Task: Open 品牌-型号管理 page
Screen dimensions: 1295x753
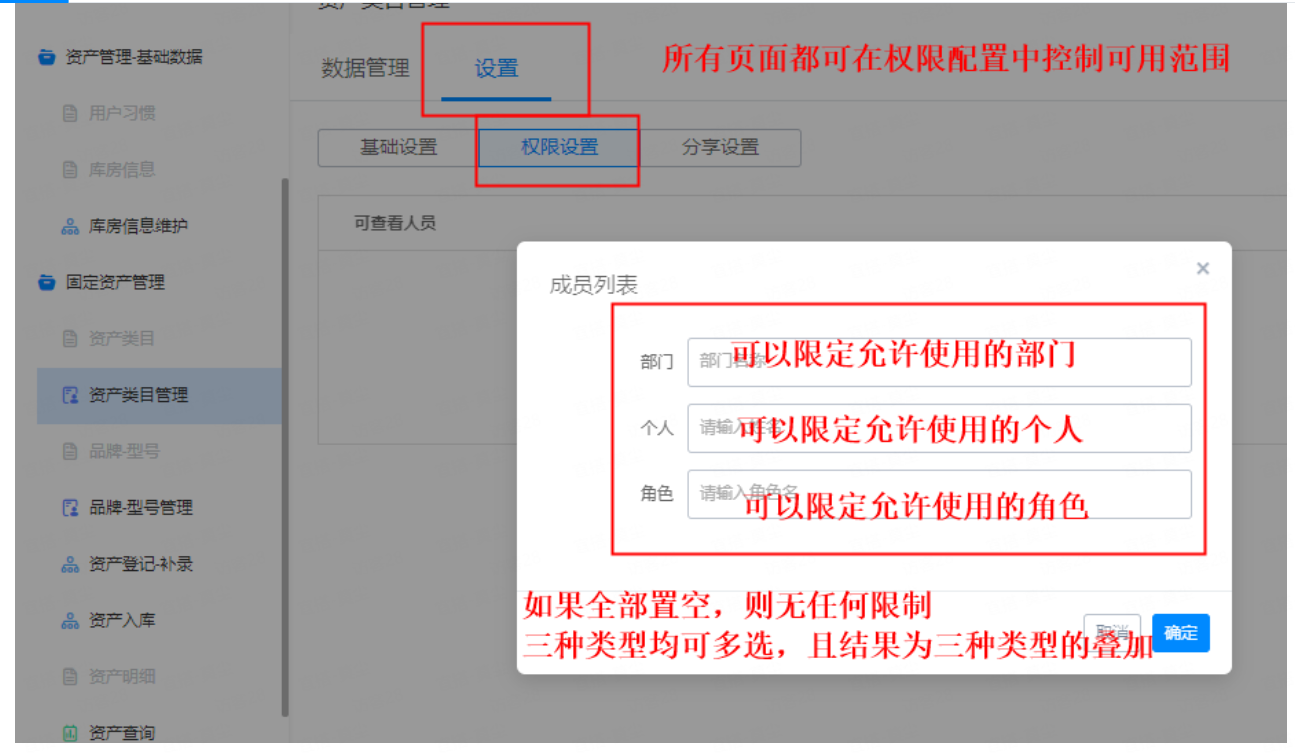Action: [141, 508]
